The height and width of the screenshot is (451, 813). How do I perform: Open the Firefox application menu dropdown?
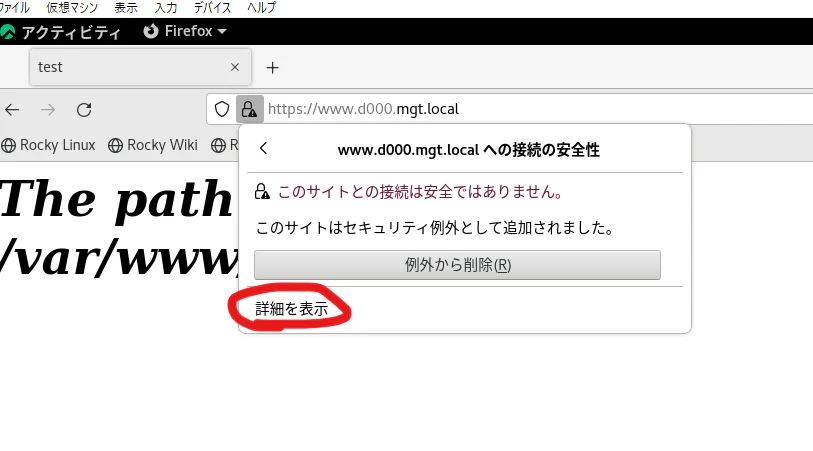(x=185, y=31)
